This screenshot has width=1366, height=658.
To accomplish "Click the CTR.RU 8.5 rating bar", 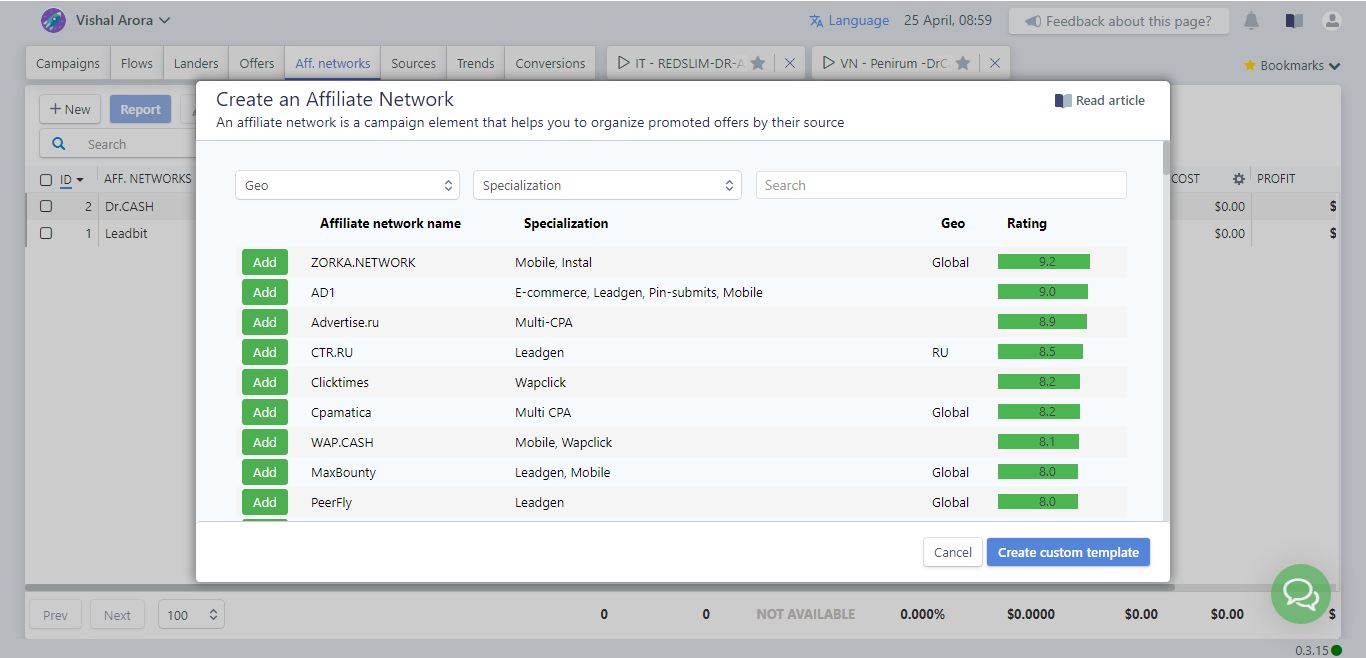I will (1040, 352).
